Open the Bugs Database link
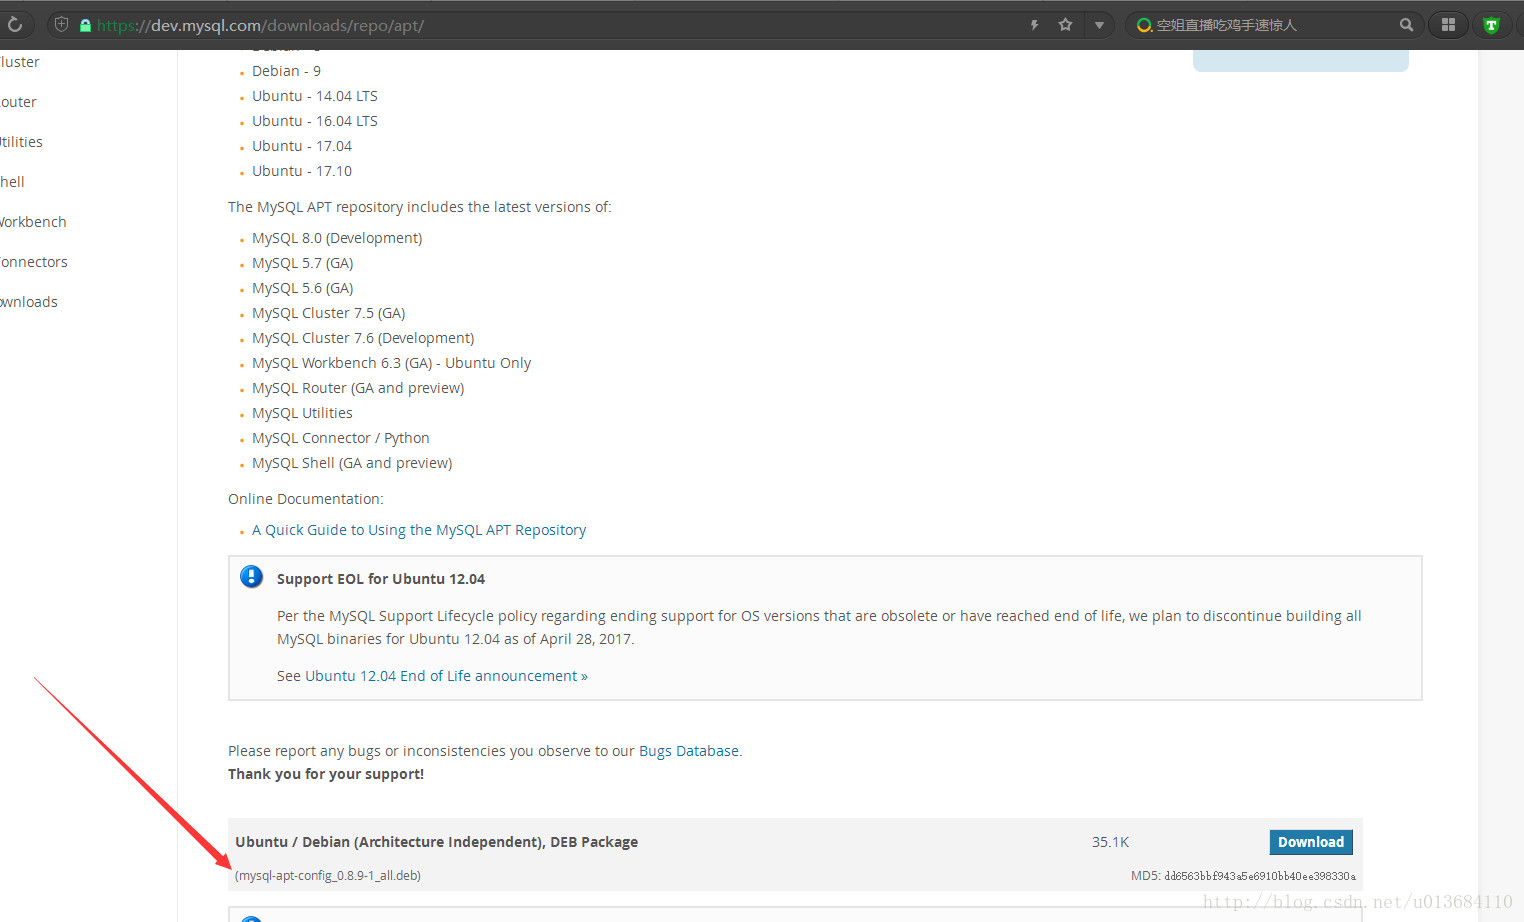 pyautogui.click(x=689, y=751)
